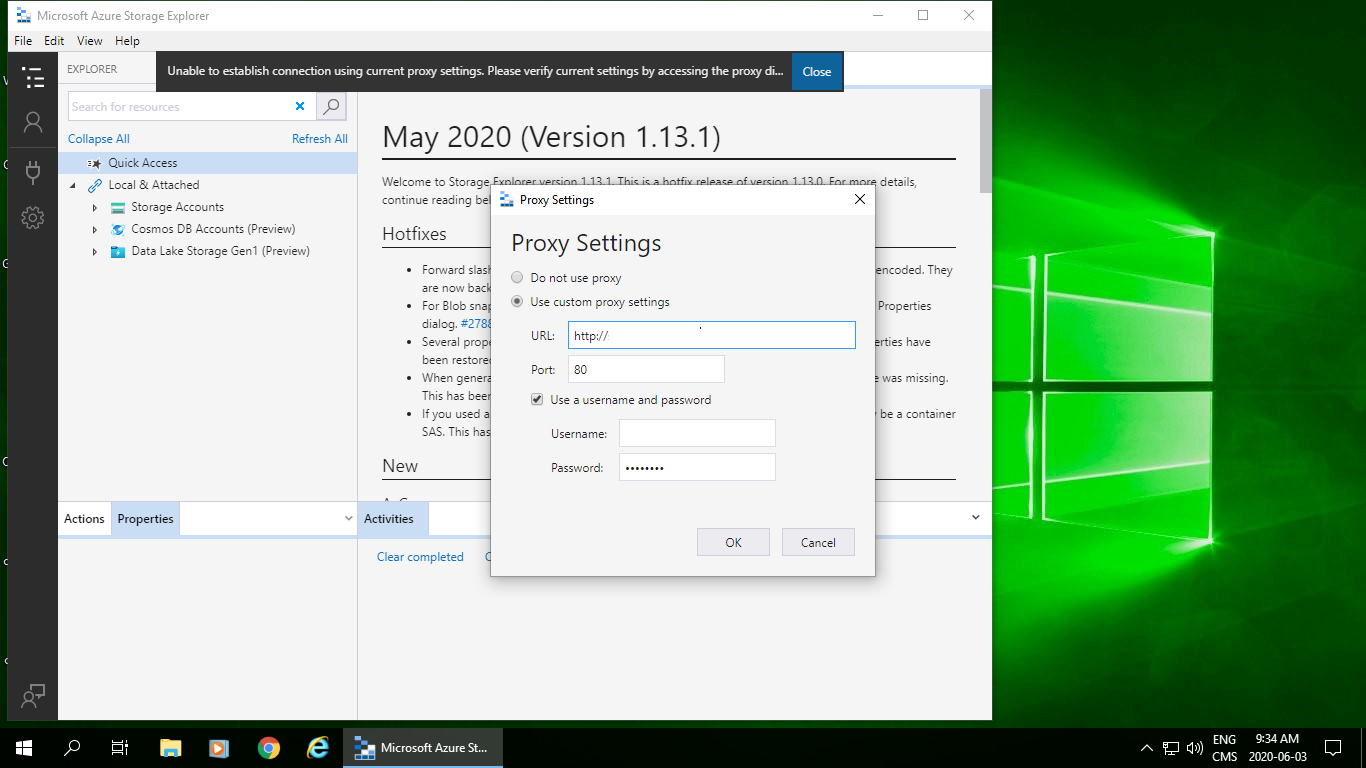Open the Feedback icon at sidebar bottom

pos(33,696)
